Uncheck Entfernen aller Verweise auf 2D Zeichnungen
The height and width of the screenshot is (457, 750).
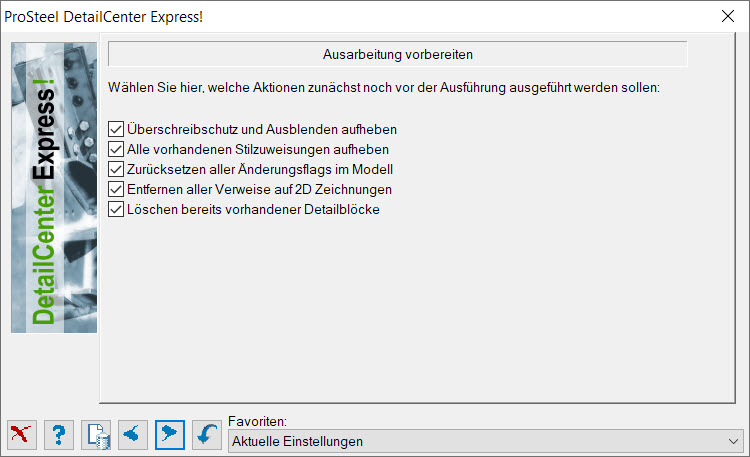tap(116, 189)
